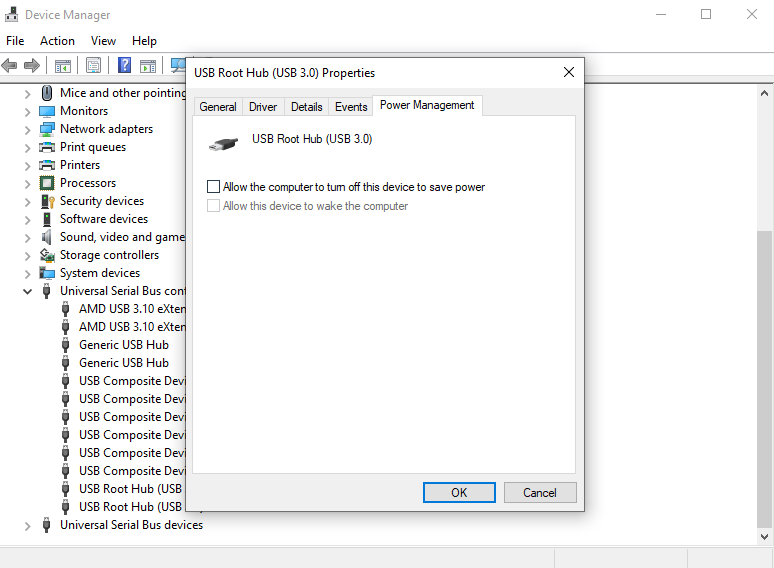Close the USB Root Hub Properties dialog

click(569, 73)
